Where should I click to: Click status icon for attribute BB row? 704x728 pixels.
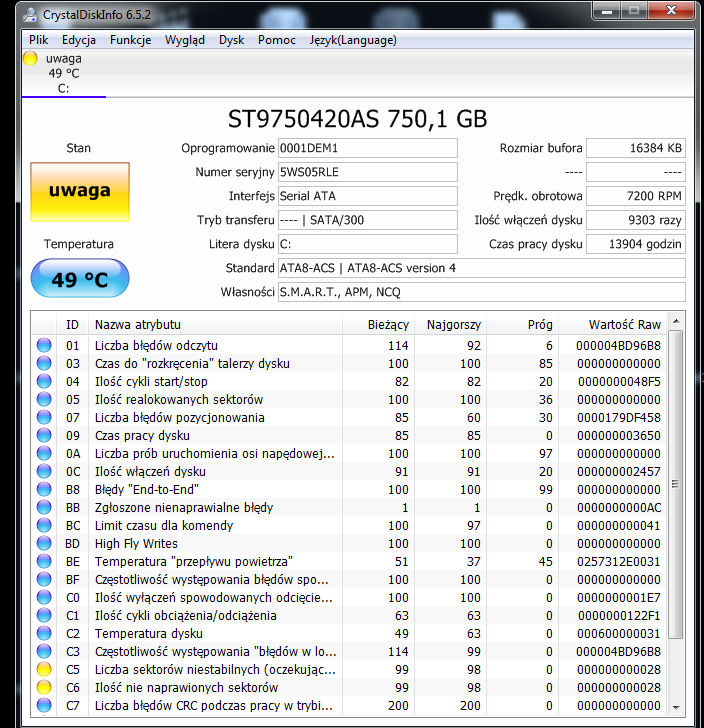tap(44, 507)
